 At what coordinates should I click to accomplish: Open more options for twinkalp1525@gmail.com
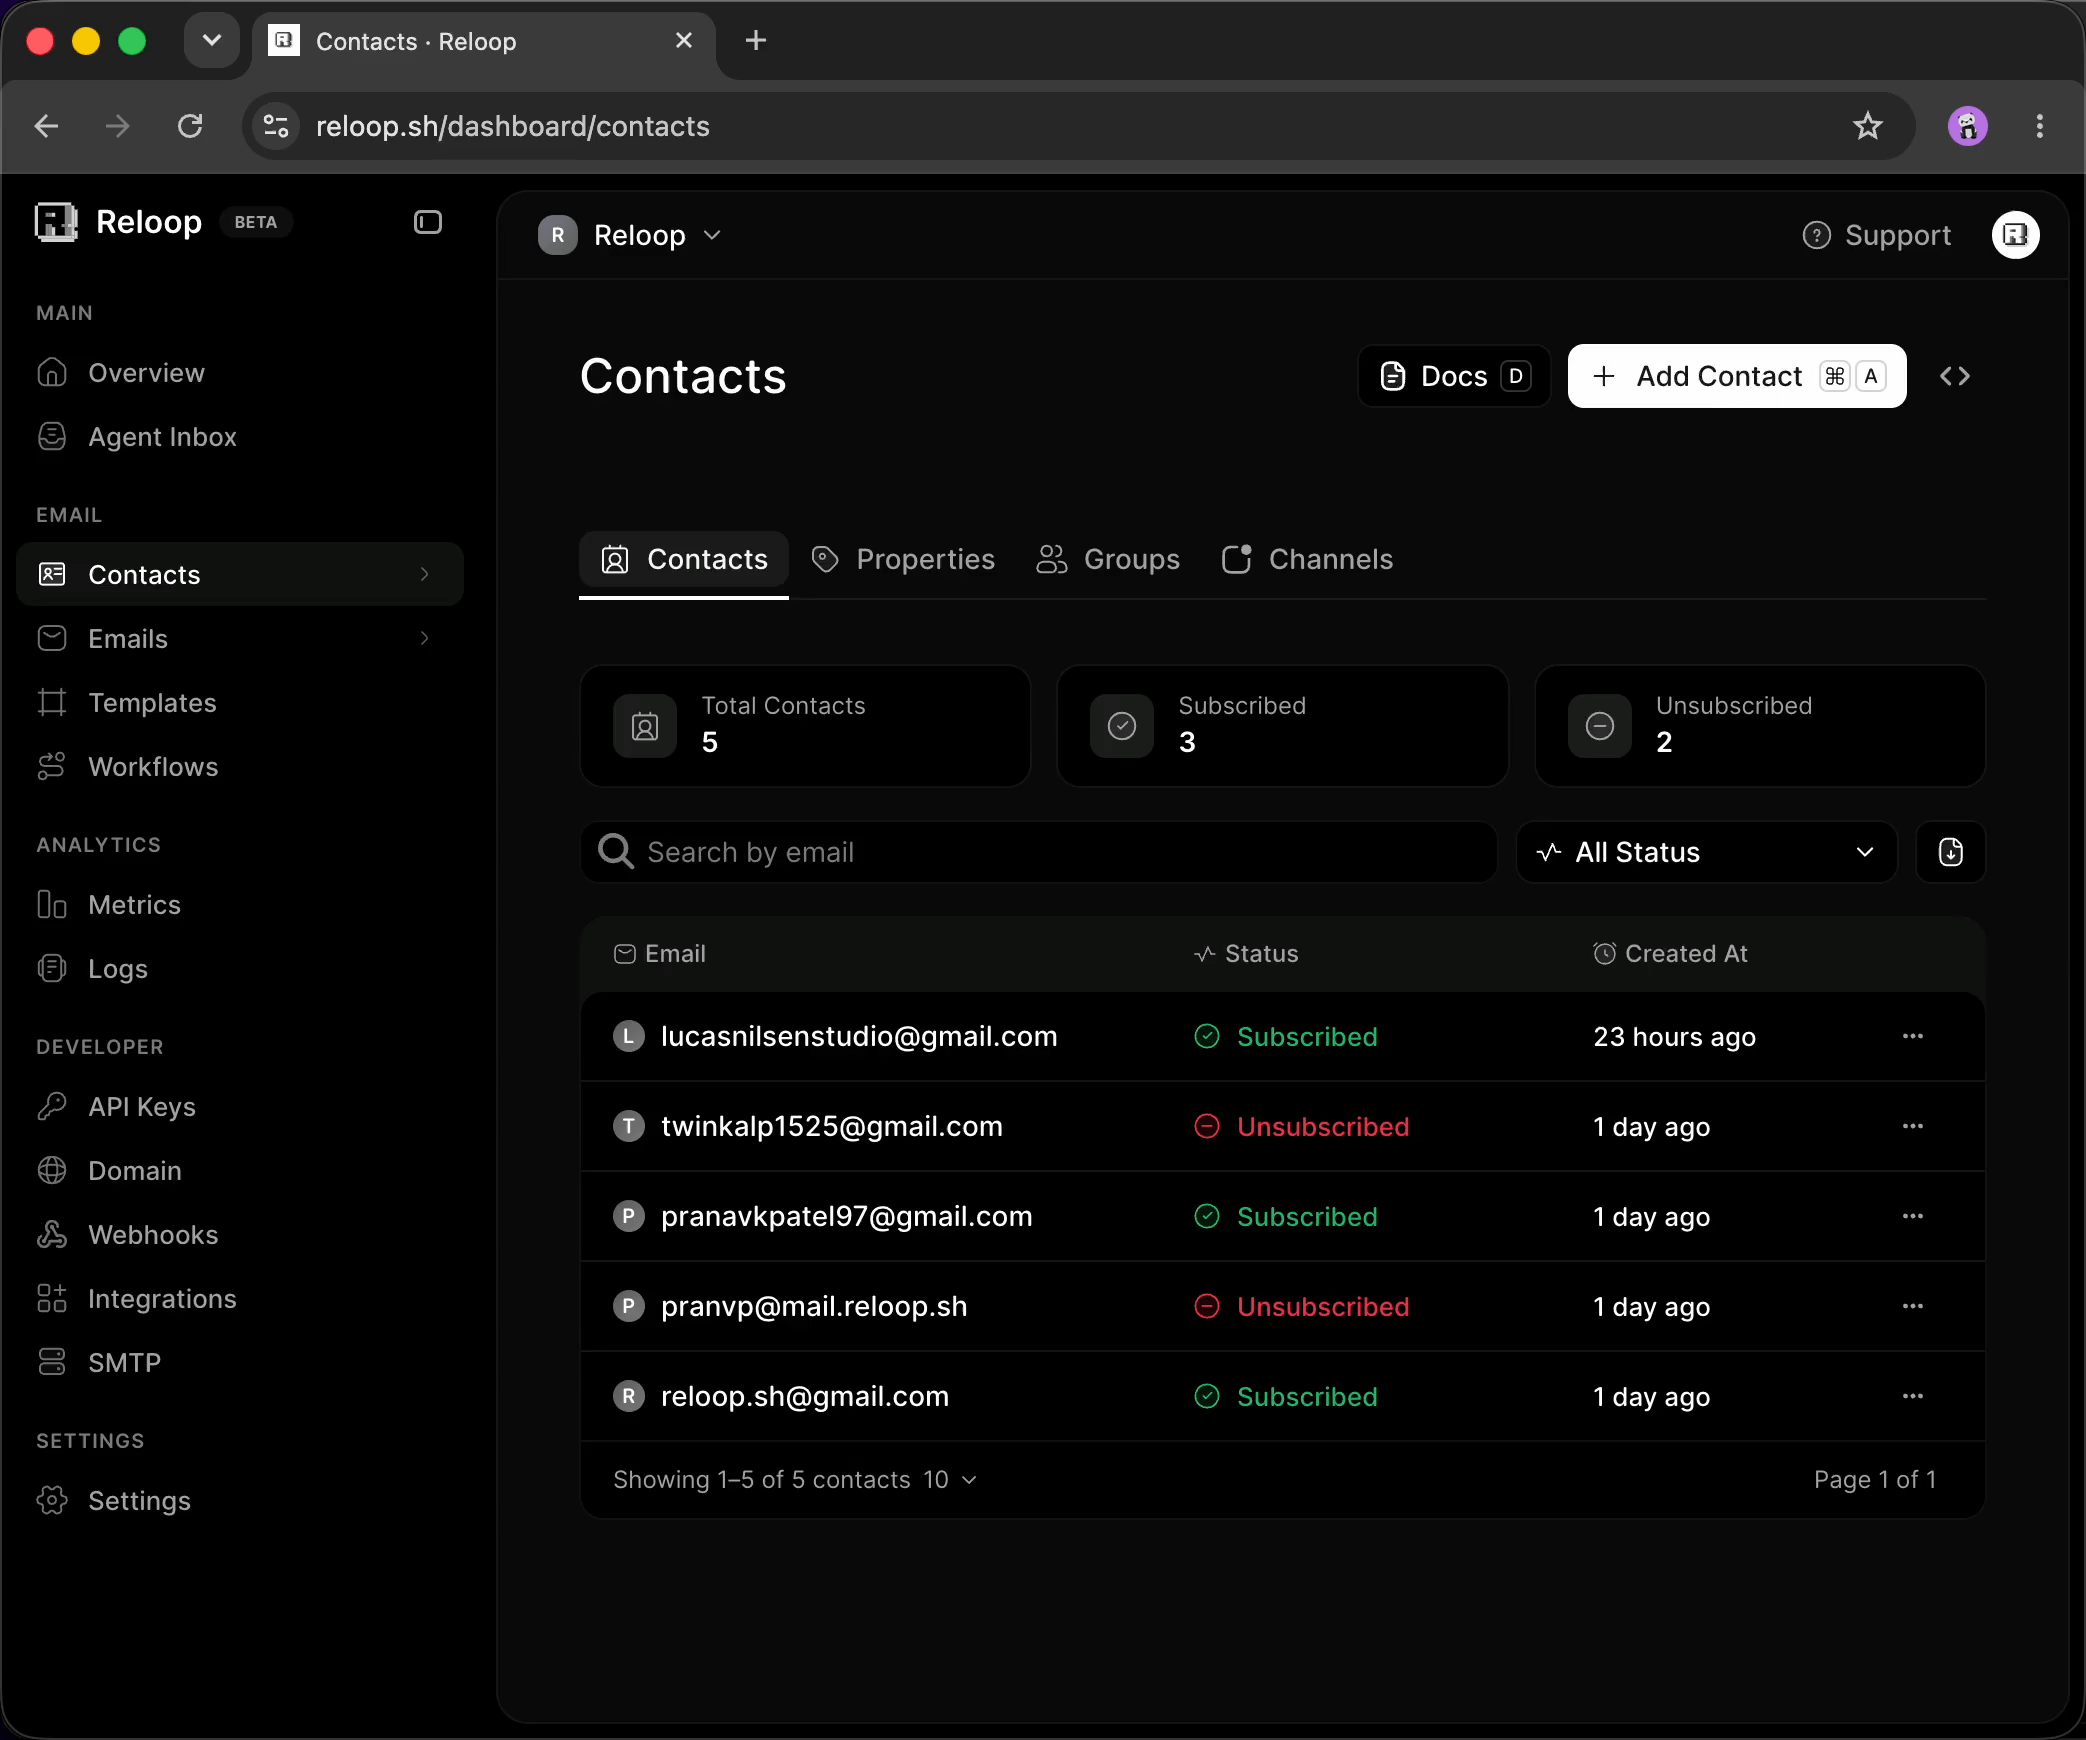pyautogui.click(x=1912, y=1126)
